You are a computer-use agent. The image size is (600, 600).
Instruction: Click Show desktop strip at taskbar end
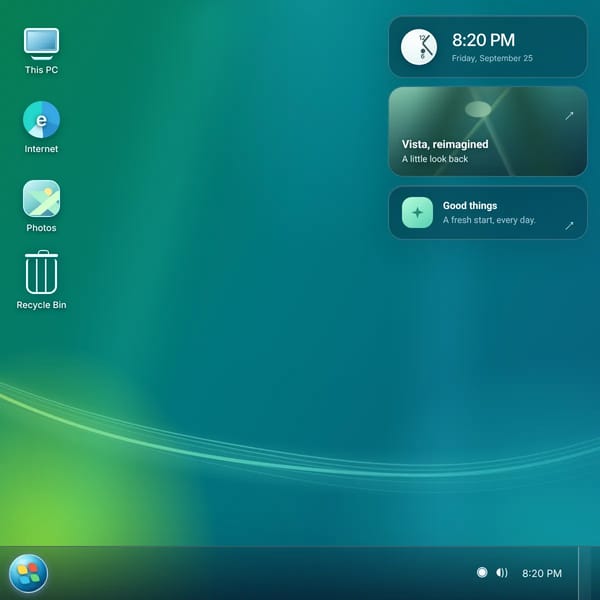pyautogui.click(x=589, y=573)
